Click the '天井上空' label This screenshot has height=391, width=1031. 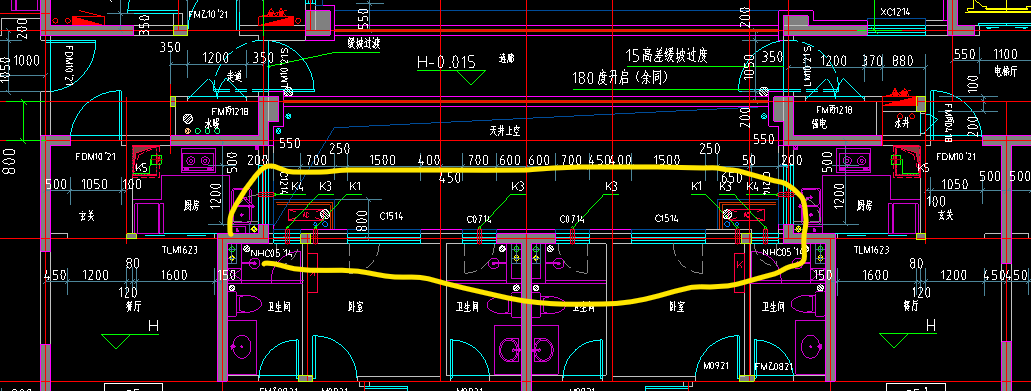pyautogui.click(x=504, y=131)
